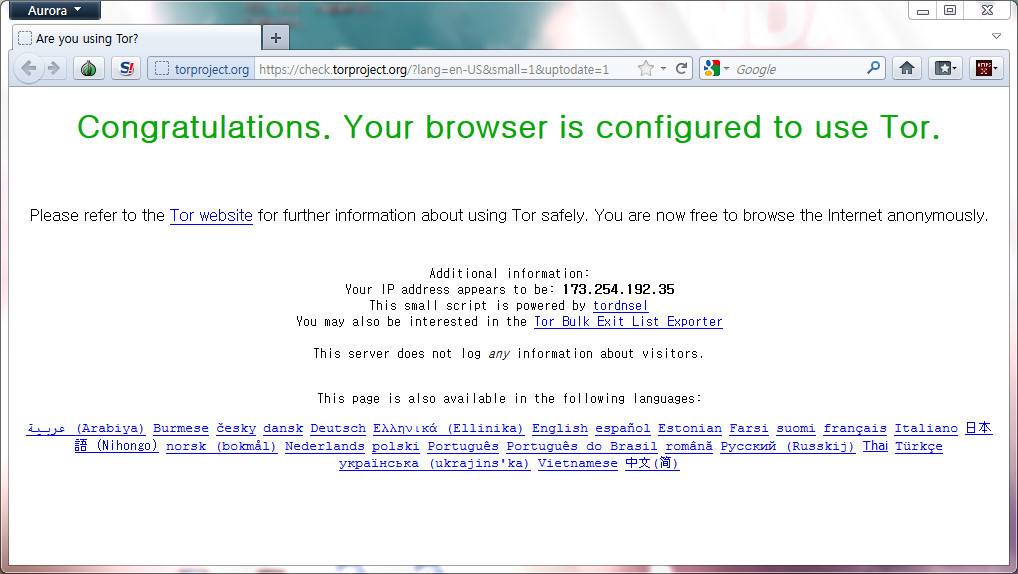
Task: Switch page language to Türkçe
Action: click(x=919, y=446)
